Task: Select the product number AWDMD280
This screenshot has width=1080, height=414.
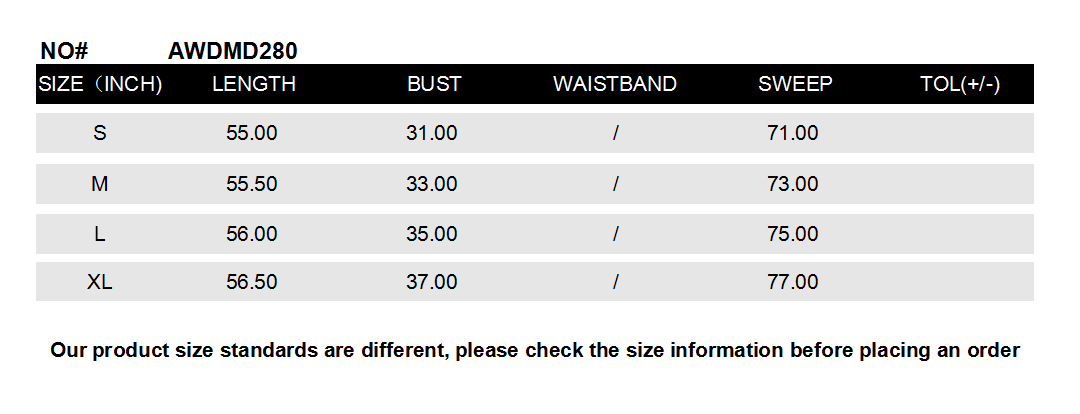Action: pos(233,51)
